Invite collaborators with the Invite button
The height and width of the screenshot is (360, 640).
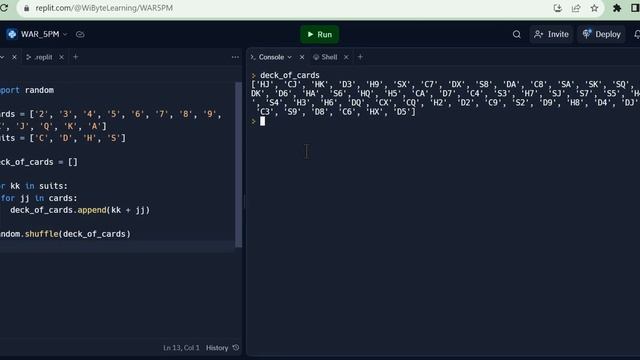coord(551,34)
